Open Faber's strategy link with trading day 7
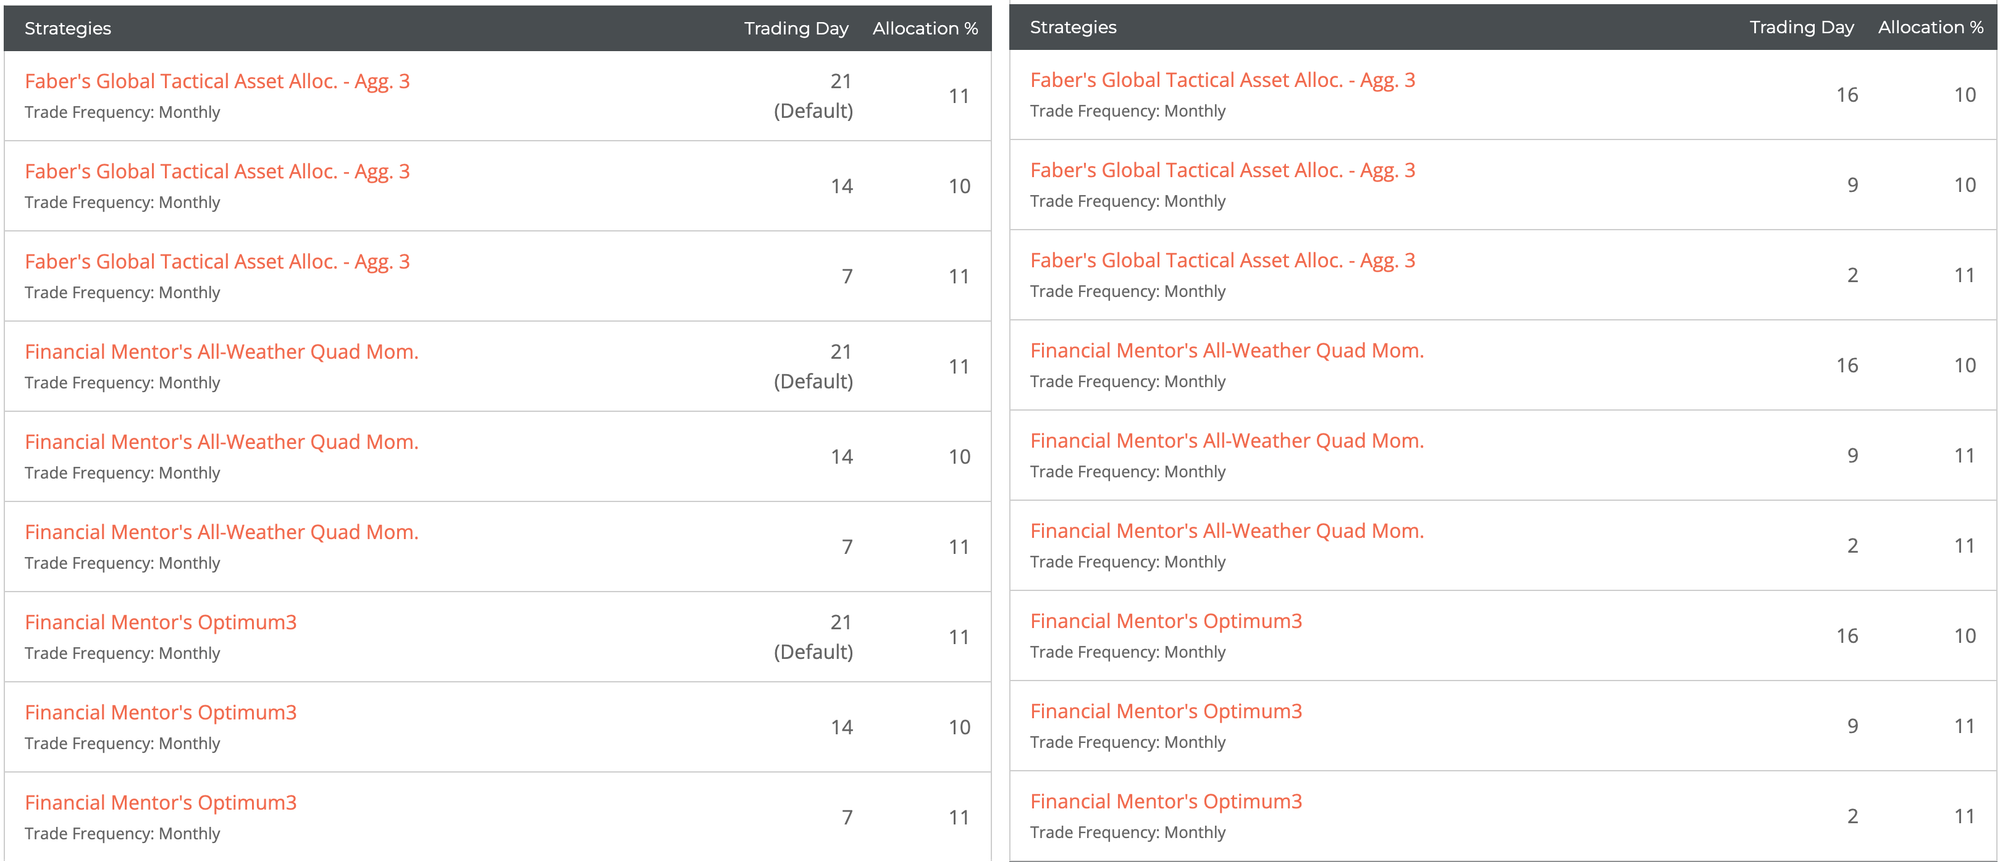 [x=217, y=262]
